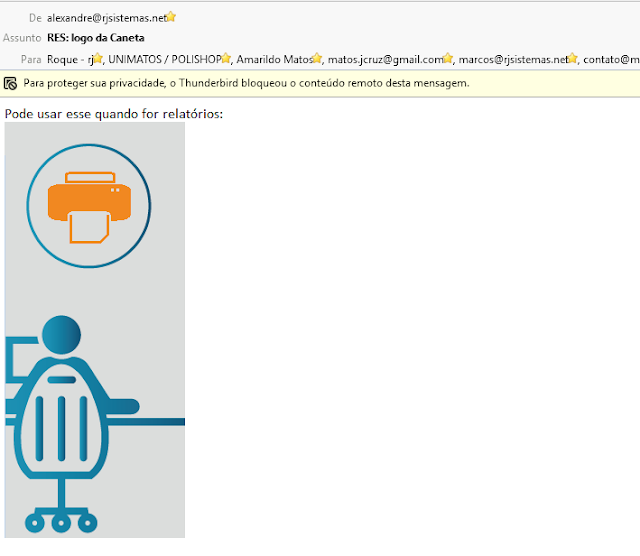
Task: Click the Thunderbird privacy notice text
Action: click(246, 83)
